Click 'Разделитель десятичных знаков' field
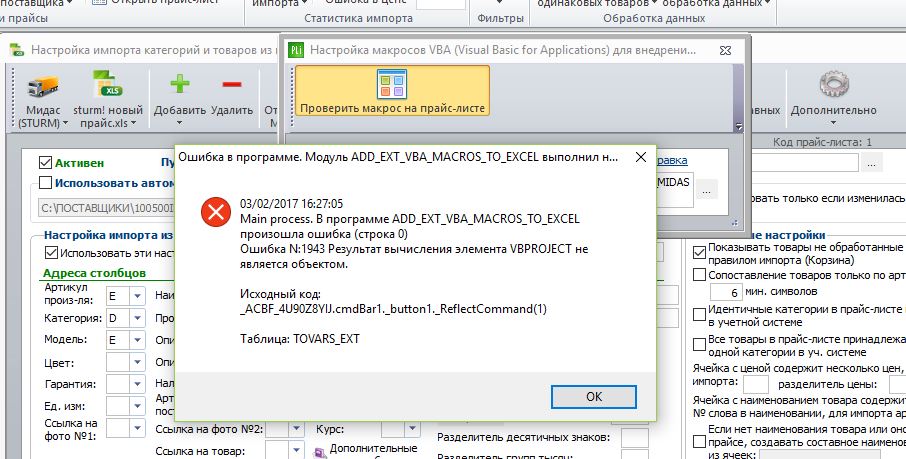The width and height of the screenshot is (906, 459). tap(634, 438)
